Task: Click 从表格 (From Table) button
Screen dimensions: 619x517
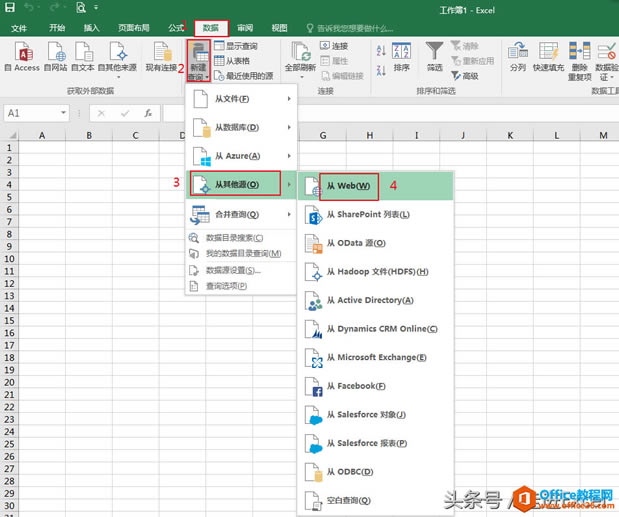Action: pyautogui.click(x=232, y=61)
